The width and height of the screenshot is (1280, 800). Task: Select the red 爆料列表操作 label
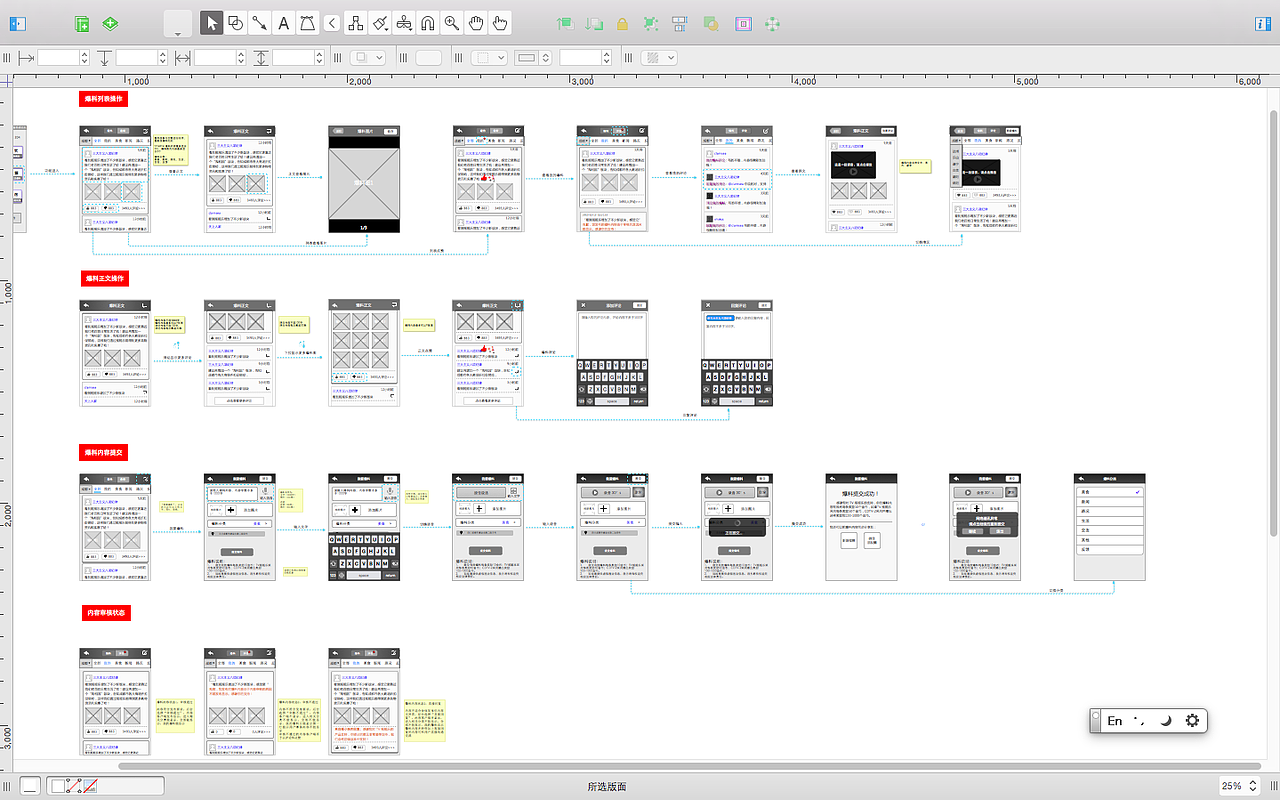pos(105,99)
